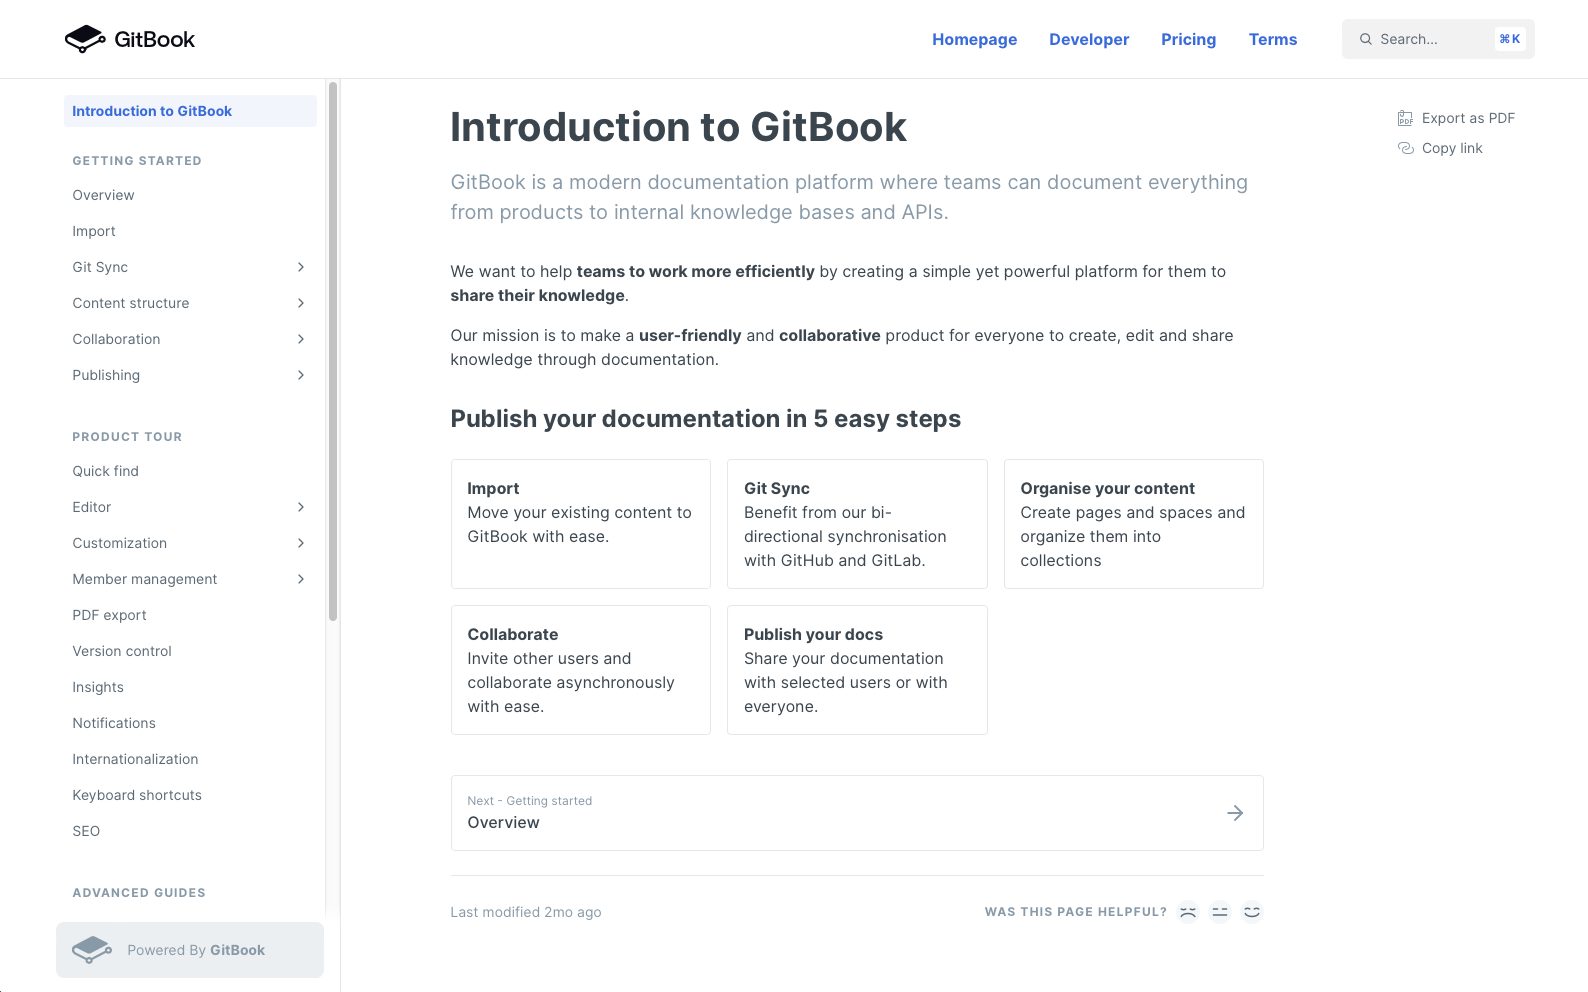Image resolution: width=1588 pixels, height=992 pixels.
Task: Rate page with the happy face
Action: [1252, 912]
